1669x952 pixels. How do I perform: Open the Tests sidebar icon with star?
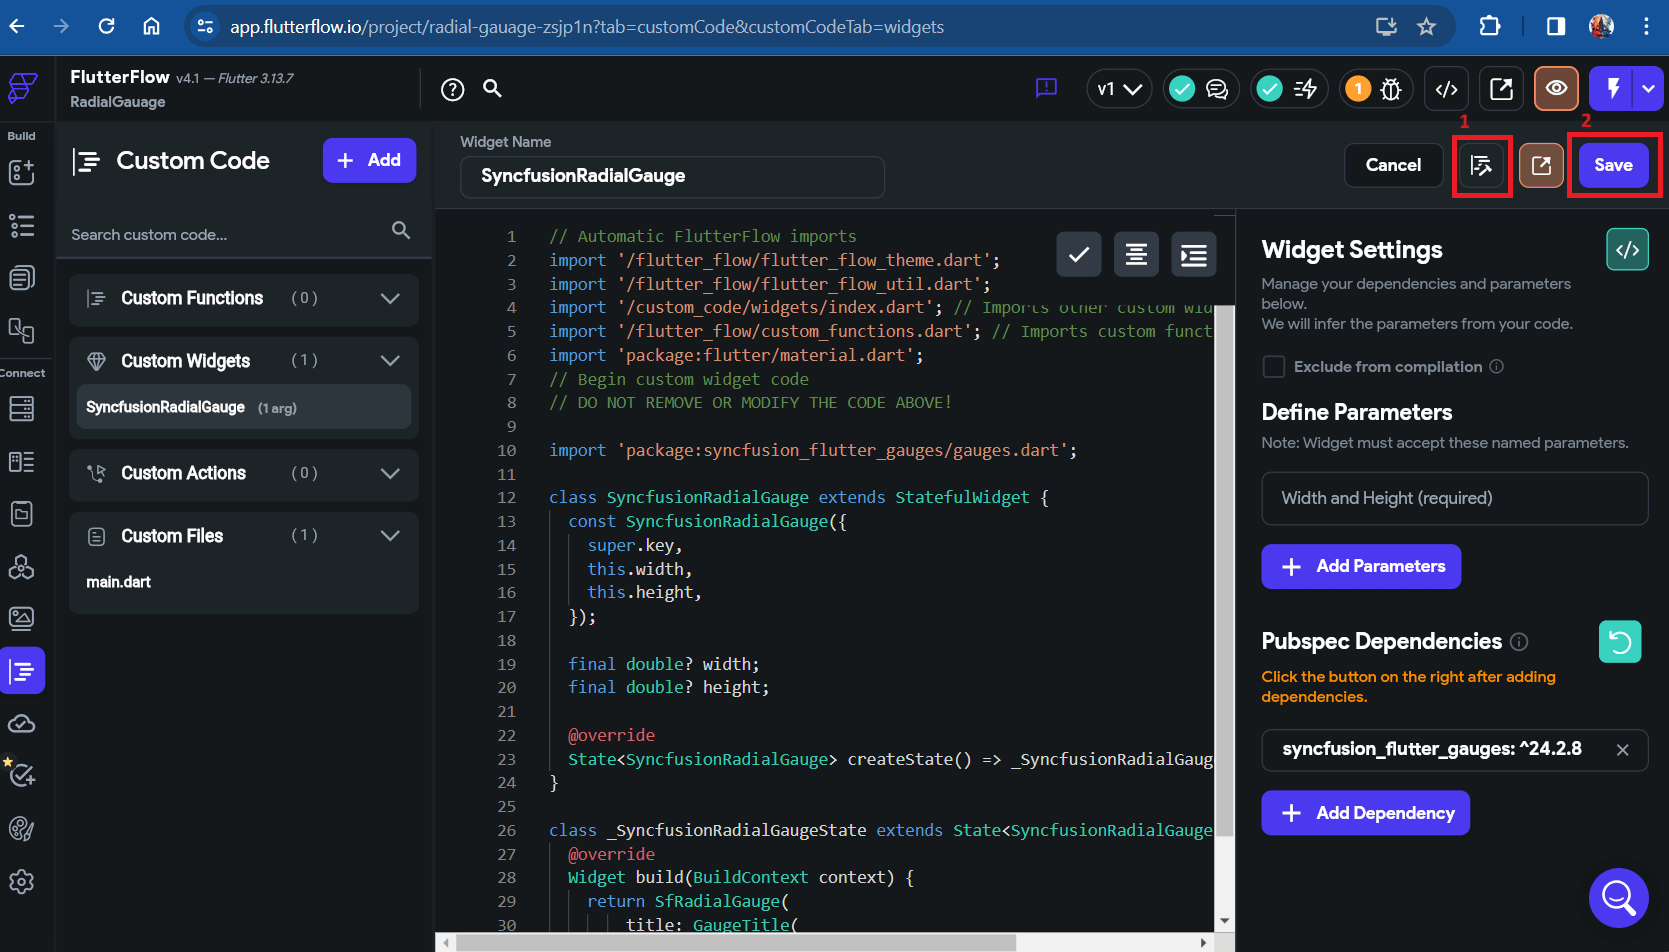point(21,773)
